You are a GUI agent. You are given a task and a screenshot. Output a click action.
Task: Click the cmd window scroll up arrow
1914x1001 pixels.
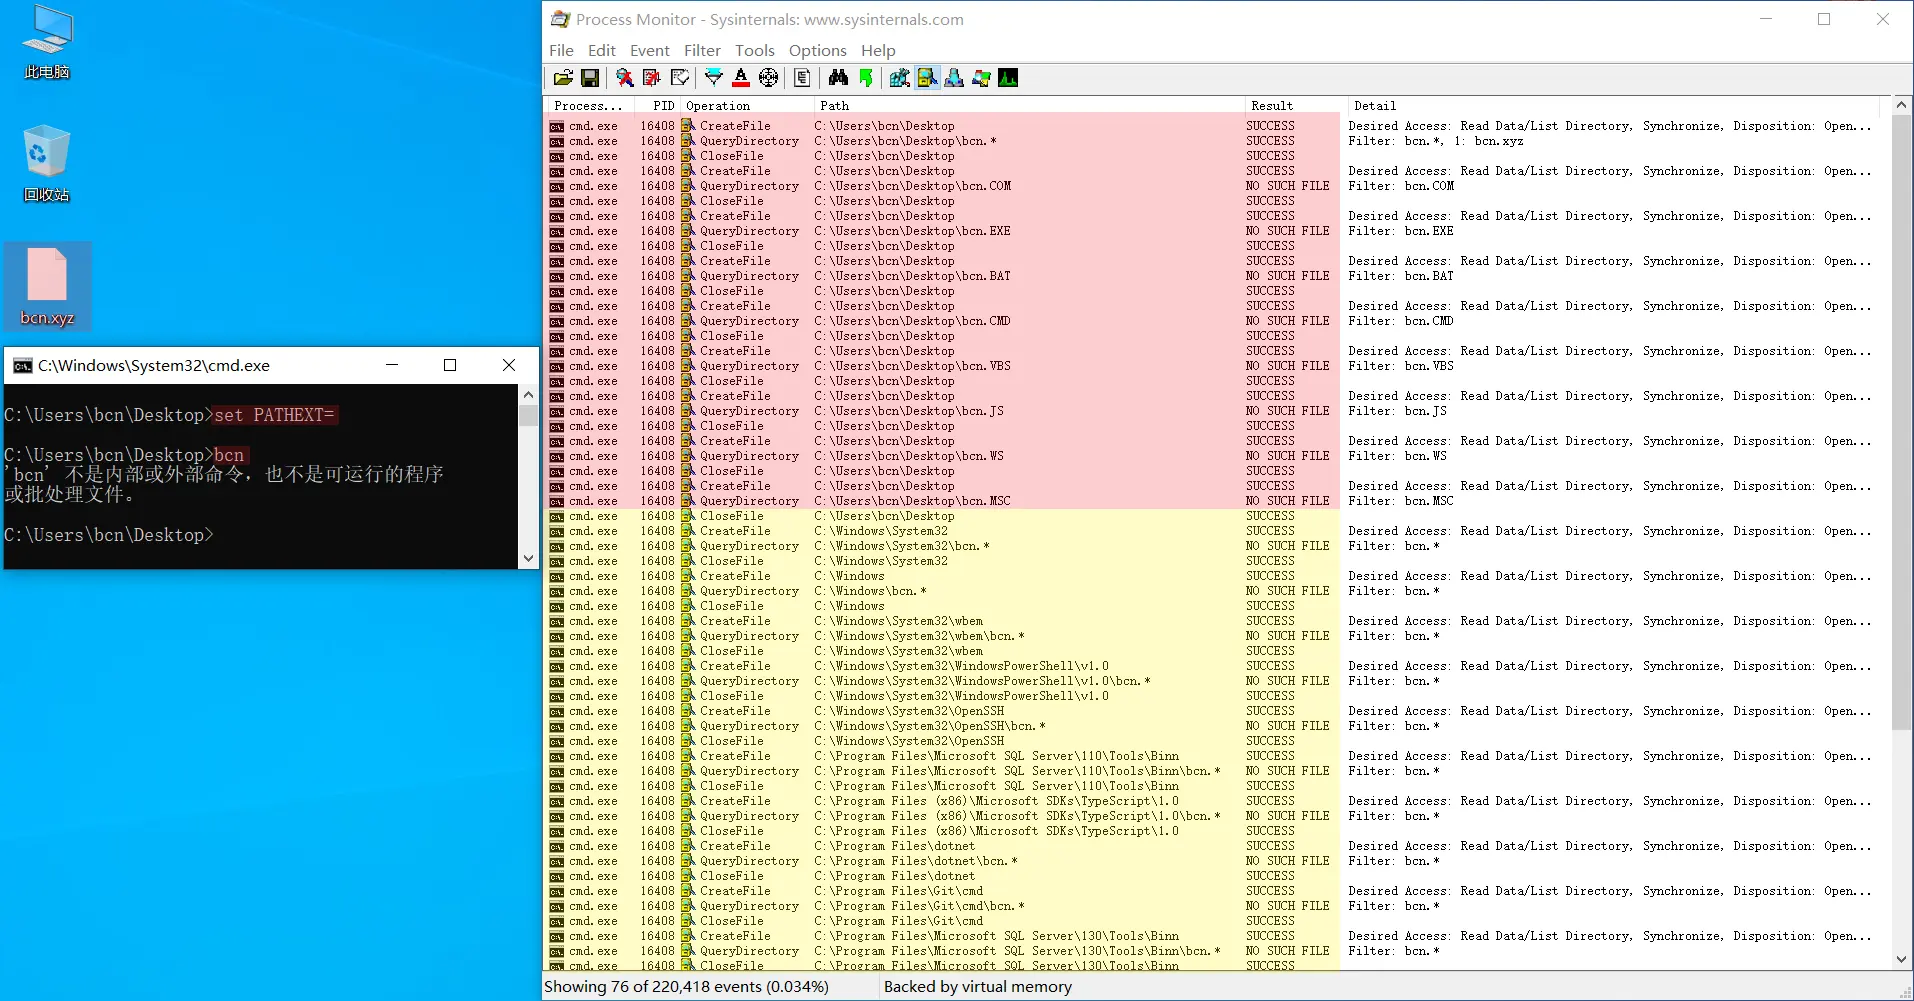pos(529,394)
